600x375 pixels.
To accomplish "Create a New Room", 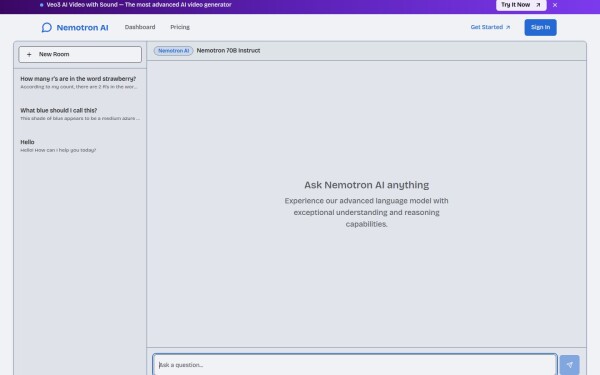I will (x=80, y=54).
